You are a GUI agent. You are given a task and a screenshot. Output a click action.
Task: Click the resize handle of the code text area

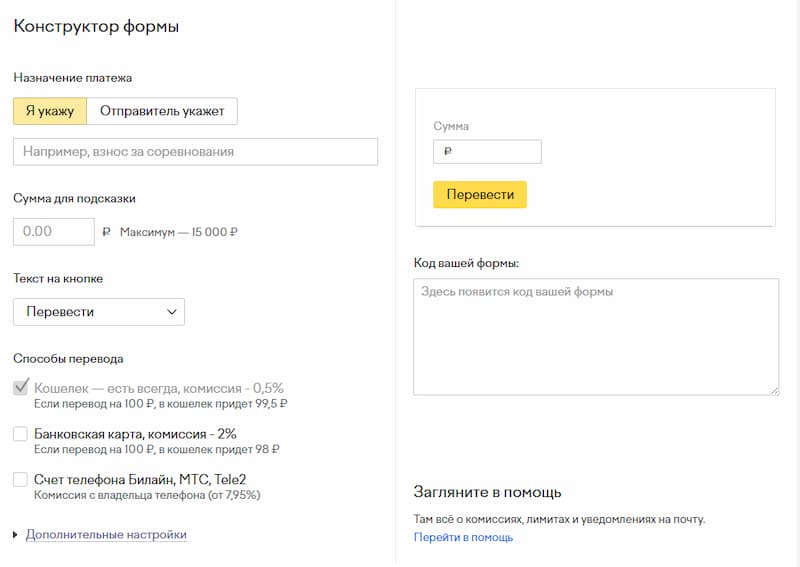(774, 390)
